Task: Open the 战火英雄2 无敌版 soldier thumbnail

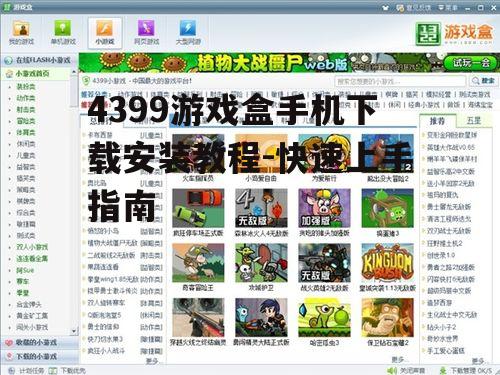Action: (324, 263)
